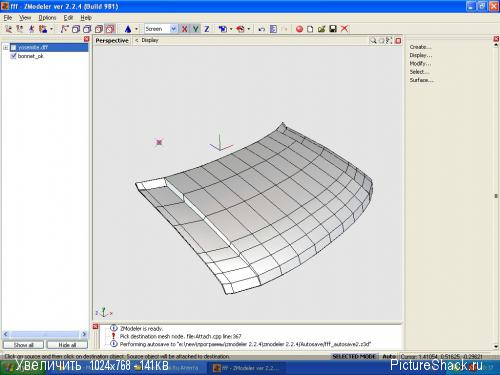
Task: Open the Objects level icon dropdown arrow
Action: pos(51,29)
